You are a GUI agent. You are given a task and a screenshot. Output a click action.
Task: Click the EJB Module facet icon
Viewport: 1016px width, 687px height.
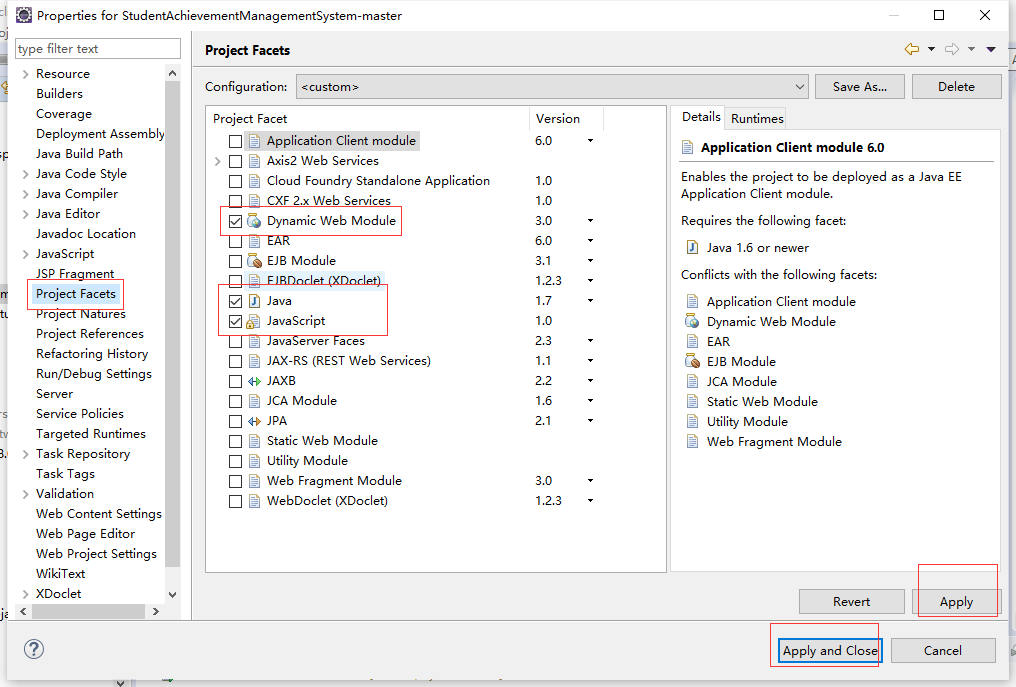[x=255, y=261]
